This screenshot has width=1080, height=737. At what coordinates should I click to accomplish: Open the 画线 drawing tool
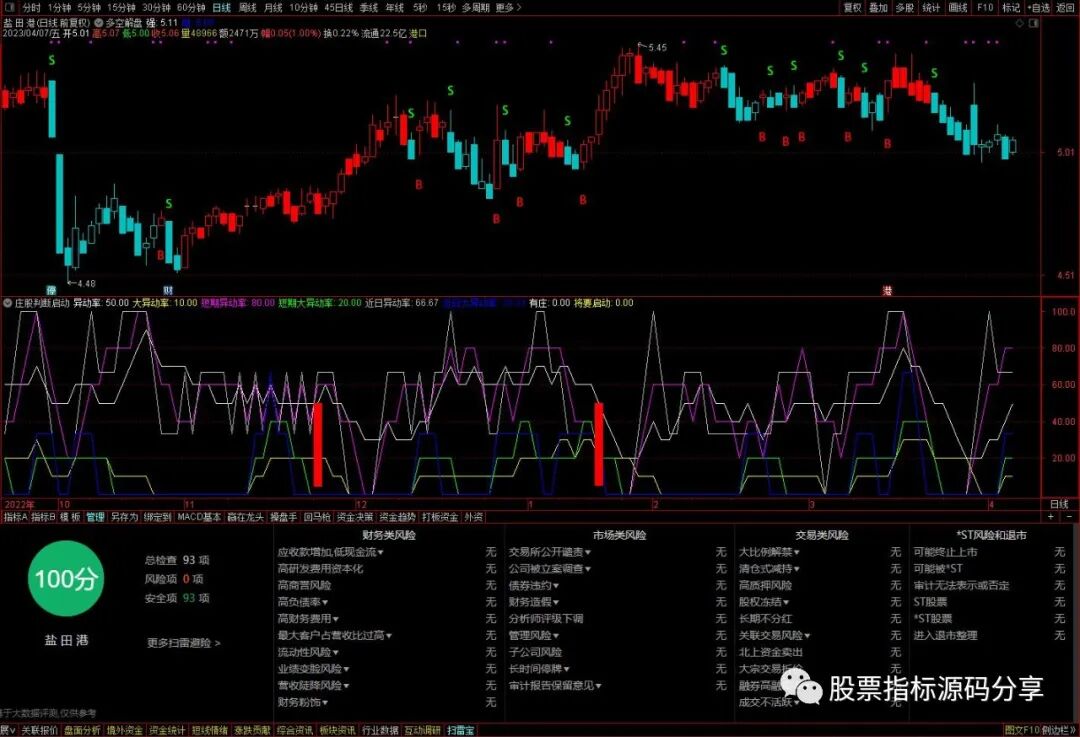point(958,8)
